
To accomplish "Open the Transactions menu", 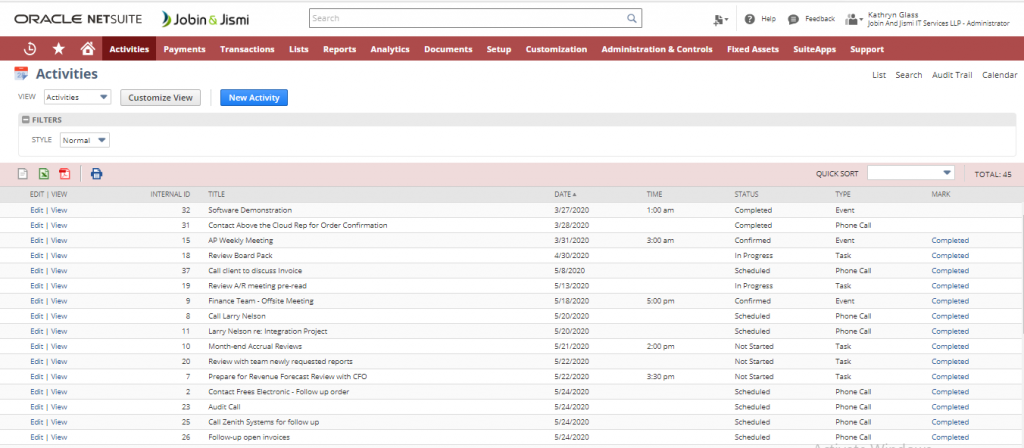I will [x=247, y=49].
